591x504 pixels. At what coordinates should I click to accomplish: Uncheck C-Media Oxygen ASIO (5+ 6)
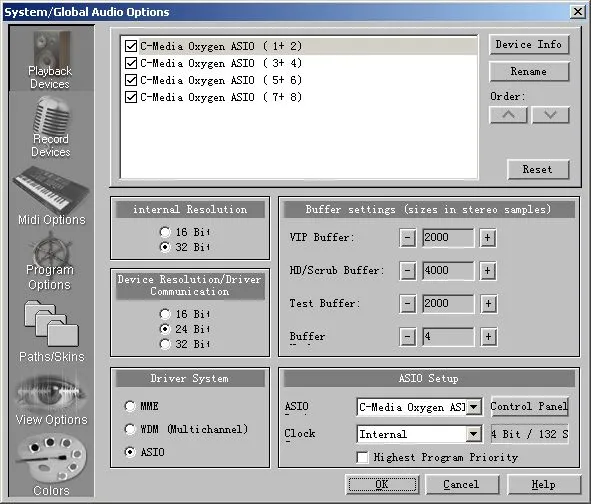tap(131, 80)
